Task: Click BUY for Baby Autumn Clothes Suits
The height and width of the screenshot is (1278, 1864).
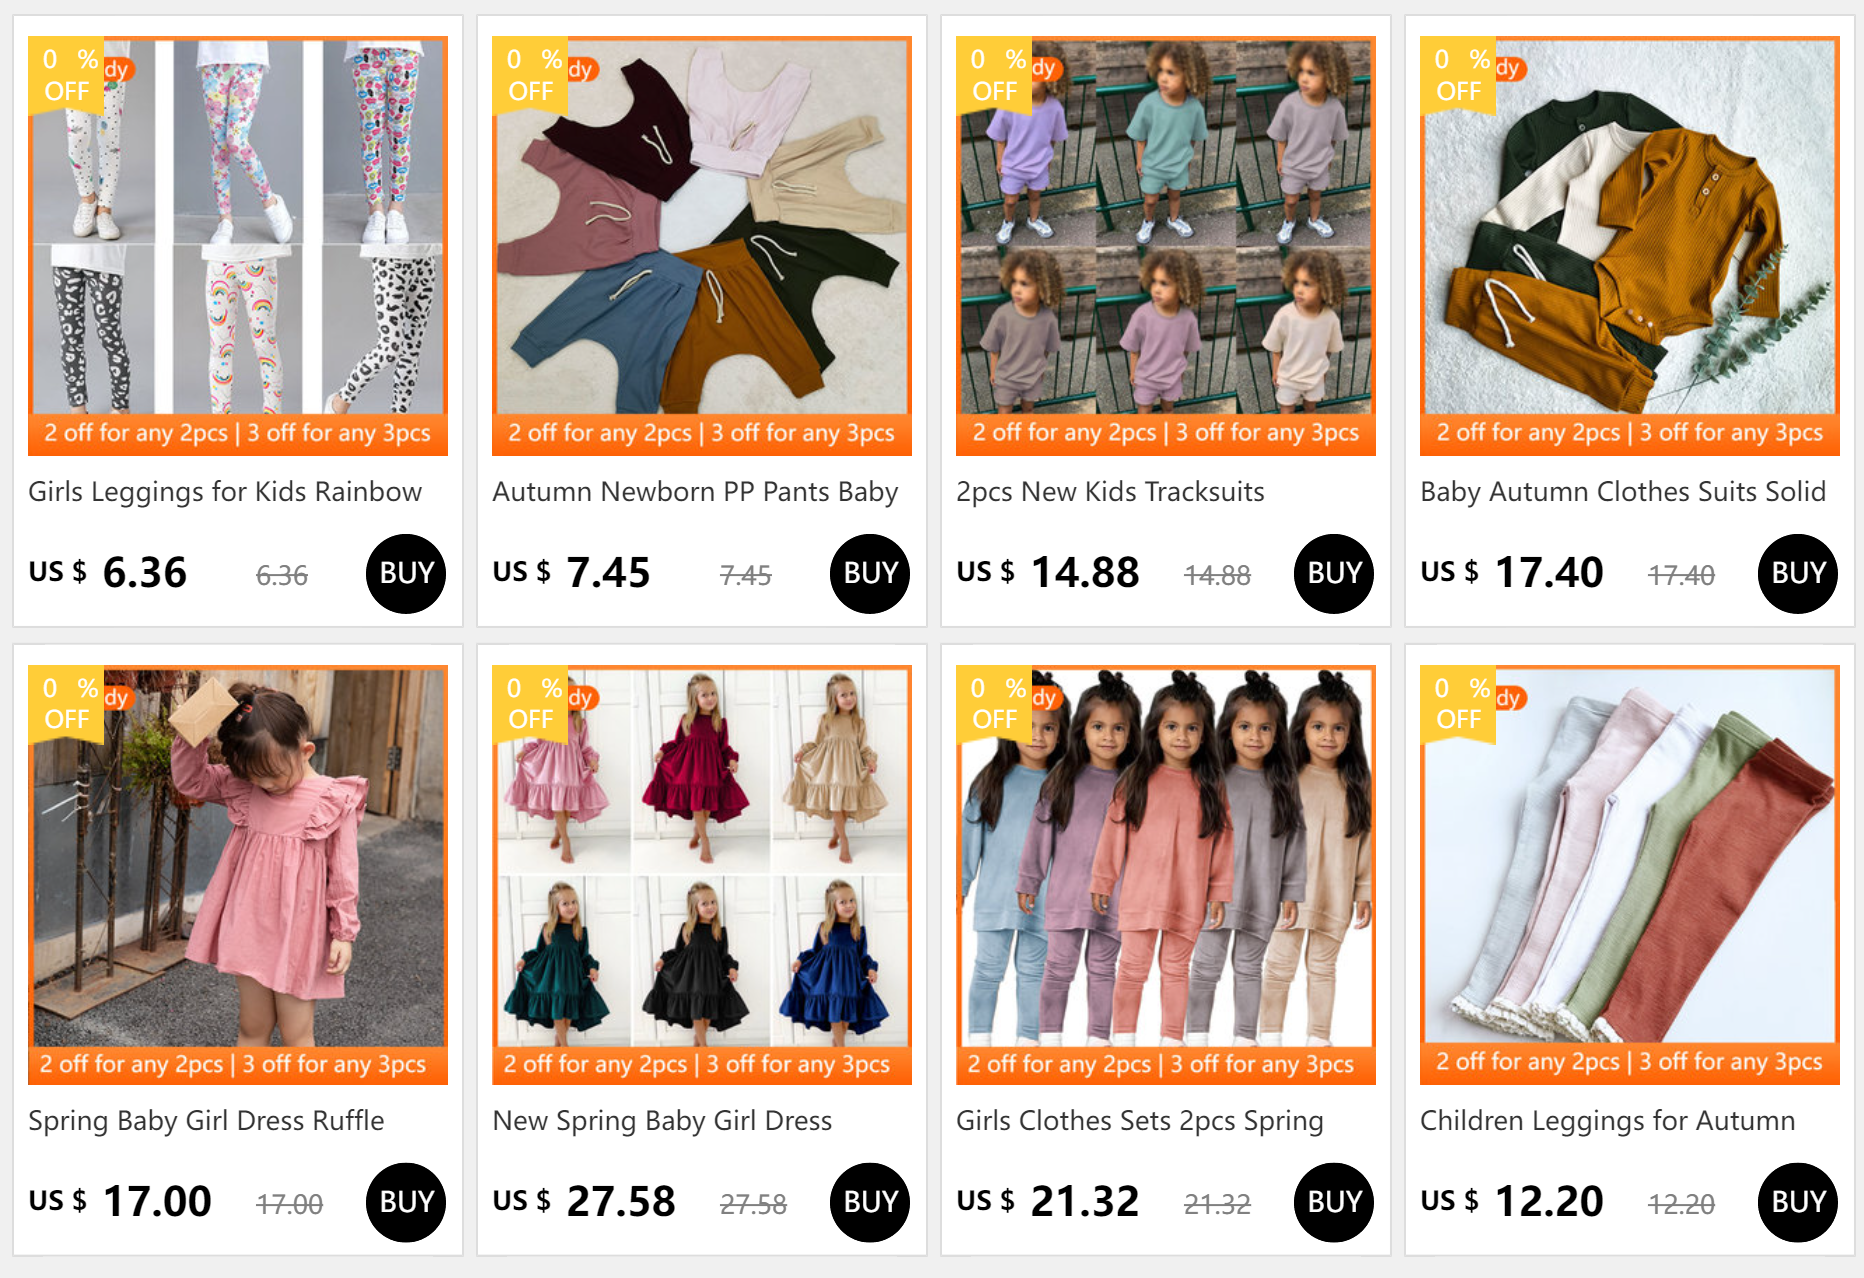Action: click(1798, 573)
